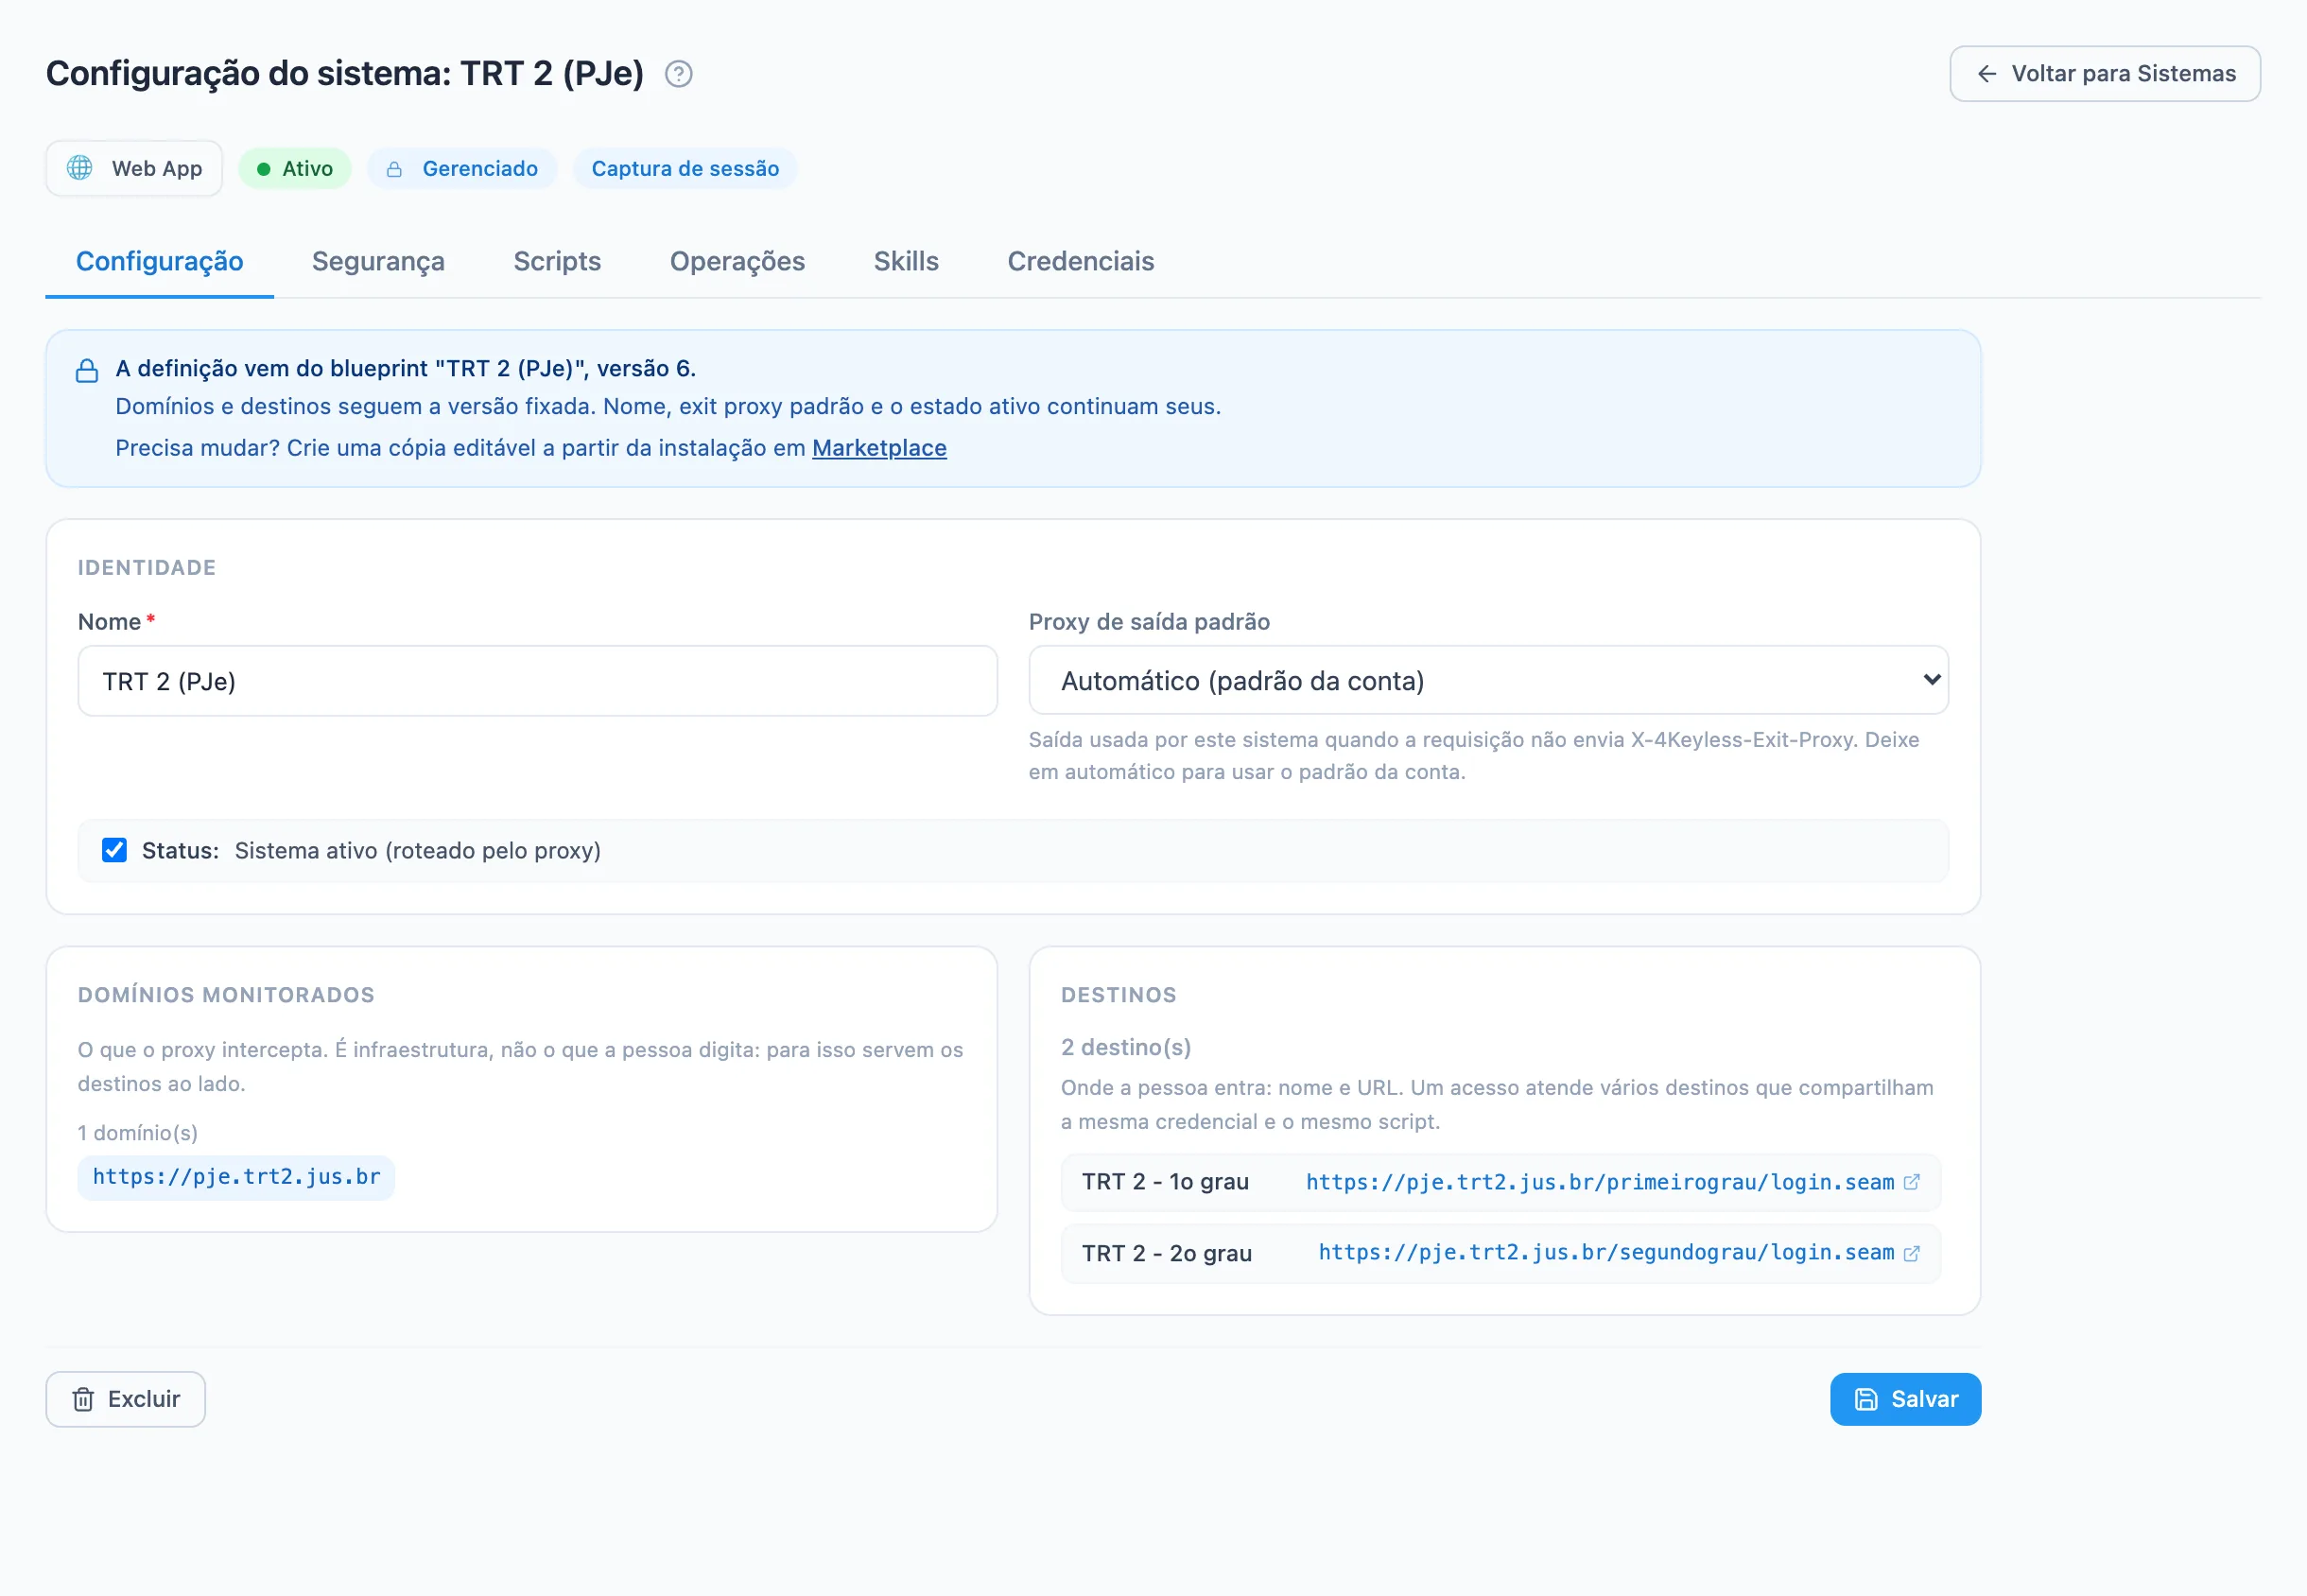The image size is (2307, 1596).
Task: Save changes with the Salvar button
Action: [x=1905, y=1399]
